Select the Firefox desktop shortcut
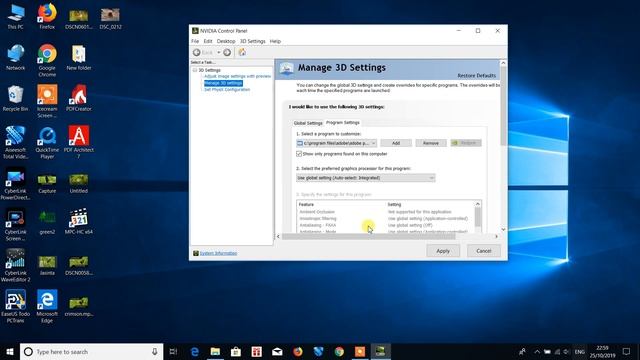 click(47, 16)
